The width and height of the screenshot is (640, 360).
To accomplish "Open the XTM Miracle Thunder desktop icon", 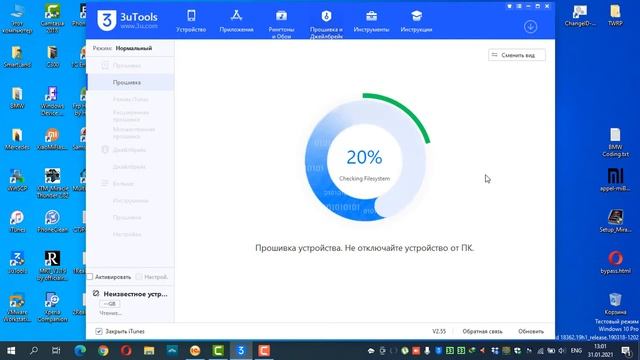I will pos(52,183).
